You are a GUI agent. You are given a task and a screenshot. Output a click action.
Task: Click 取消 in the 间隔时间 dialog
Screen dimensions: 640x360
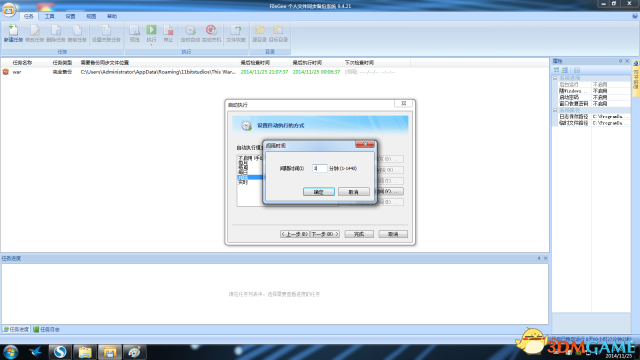tap(353, 192)
